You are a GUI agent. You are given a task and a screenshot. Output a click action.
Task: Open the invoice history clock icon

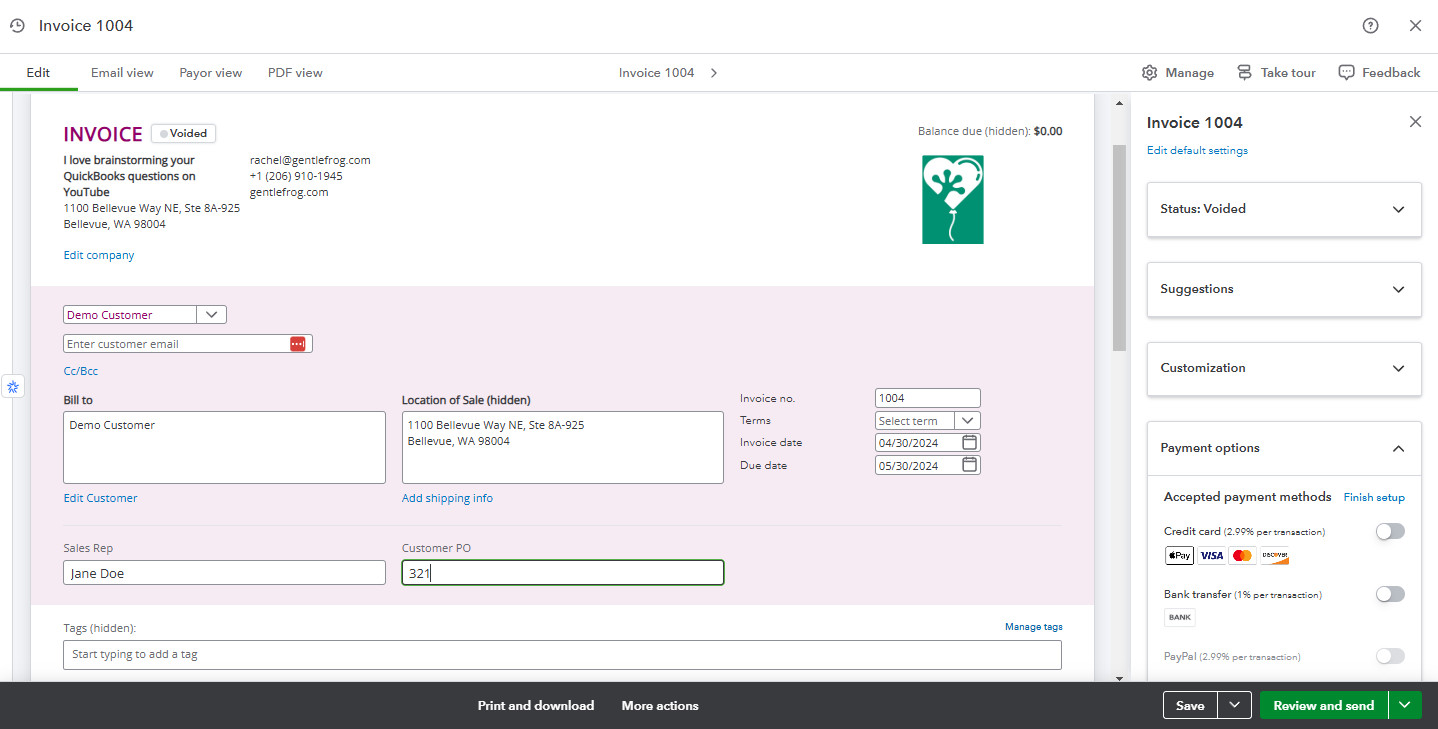[x=17, y=26]
